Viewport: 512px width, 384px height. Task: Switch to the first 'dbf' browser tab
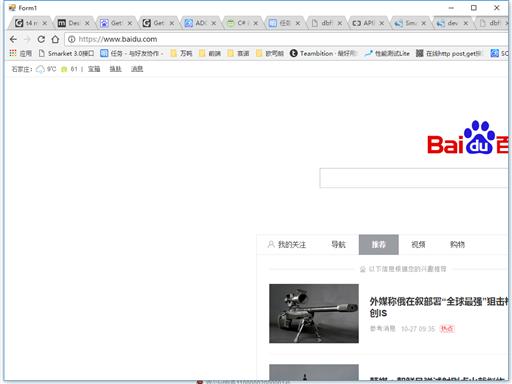pyautogui.click(x=322, y=23)
